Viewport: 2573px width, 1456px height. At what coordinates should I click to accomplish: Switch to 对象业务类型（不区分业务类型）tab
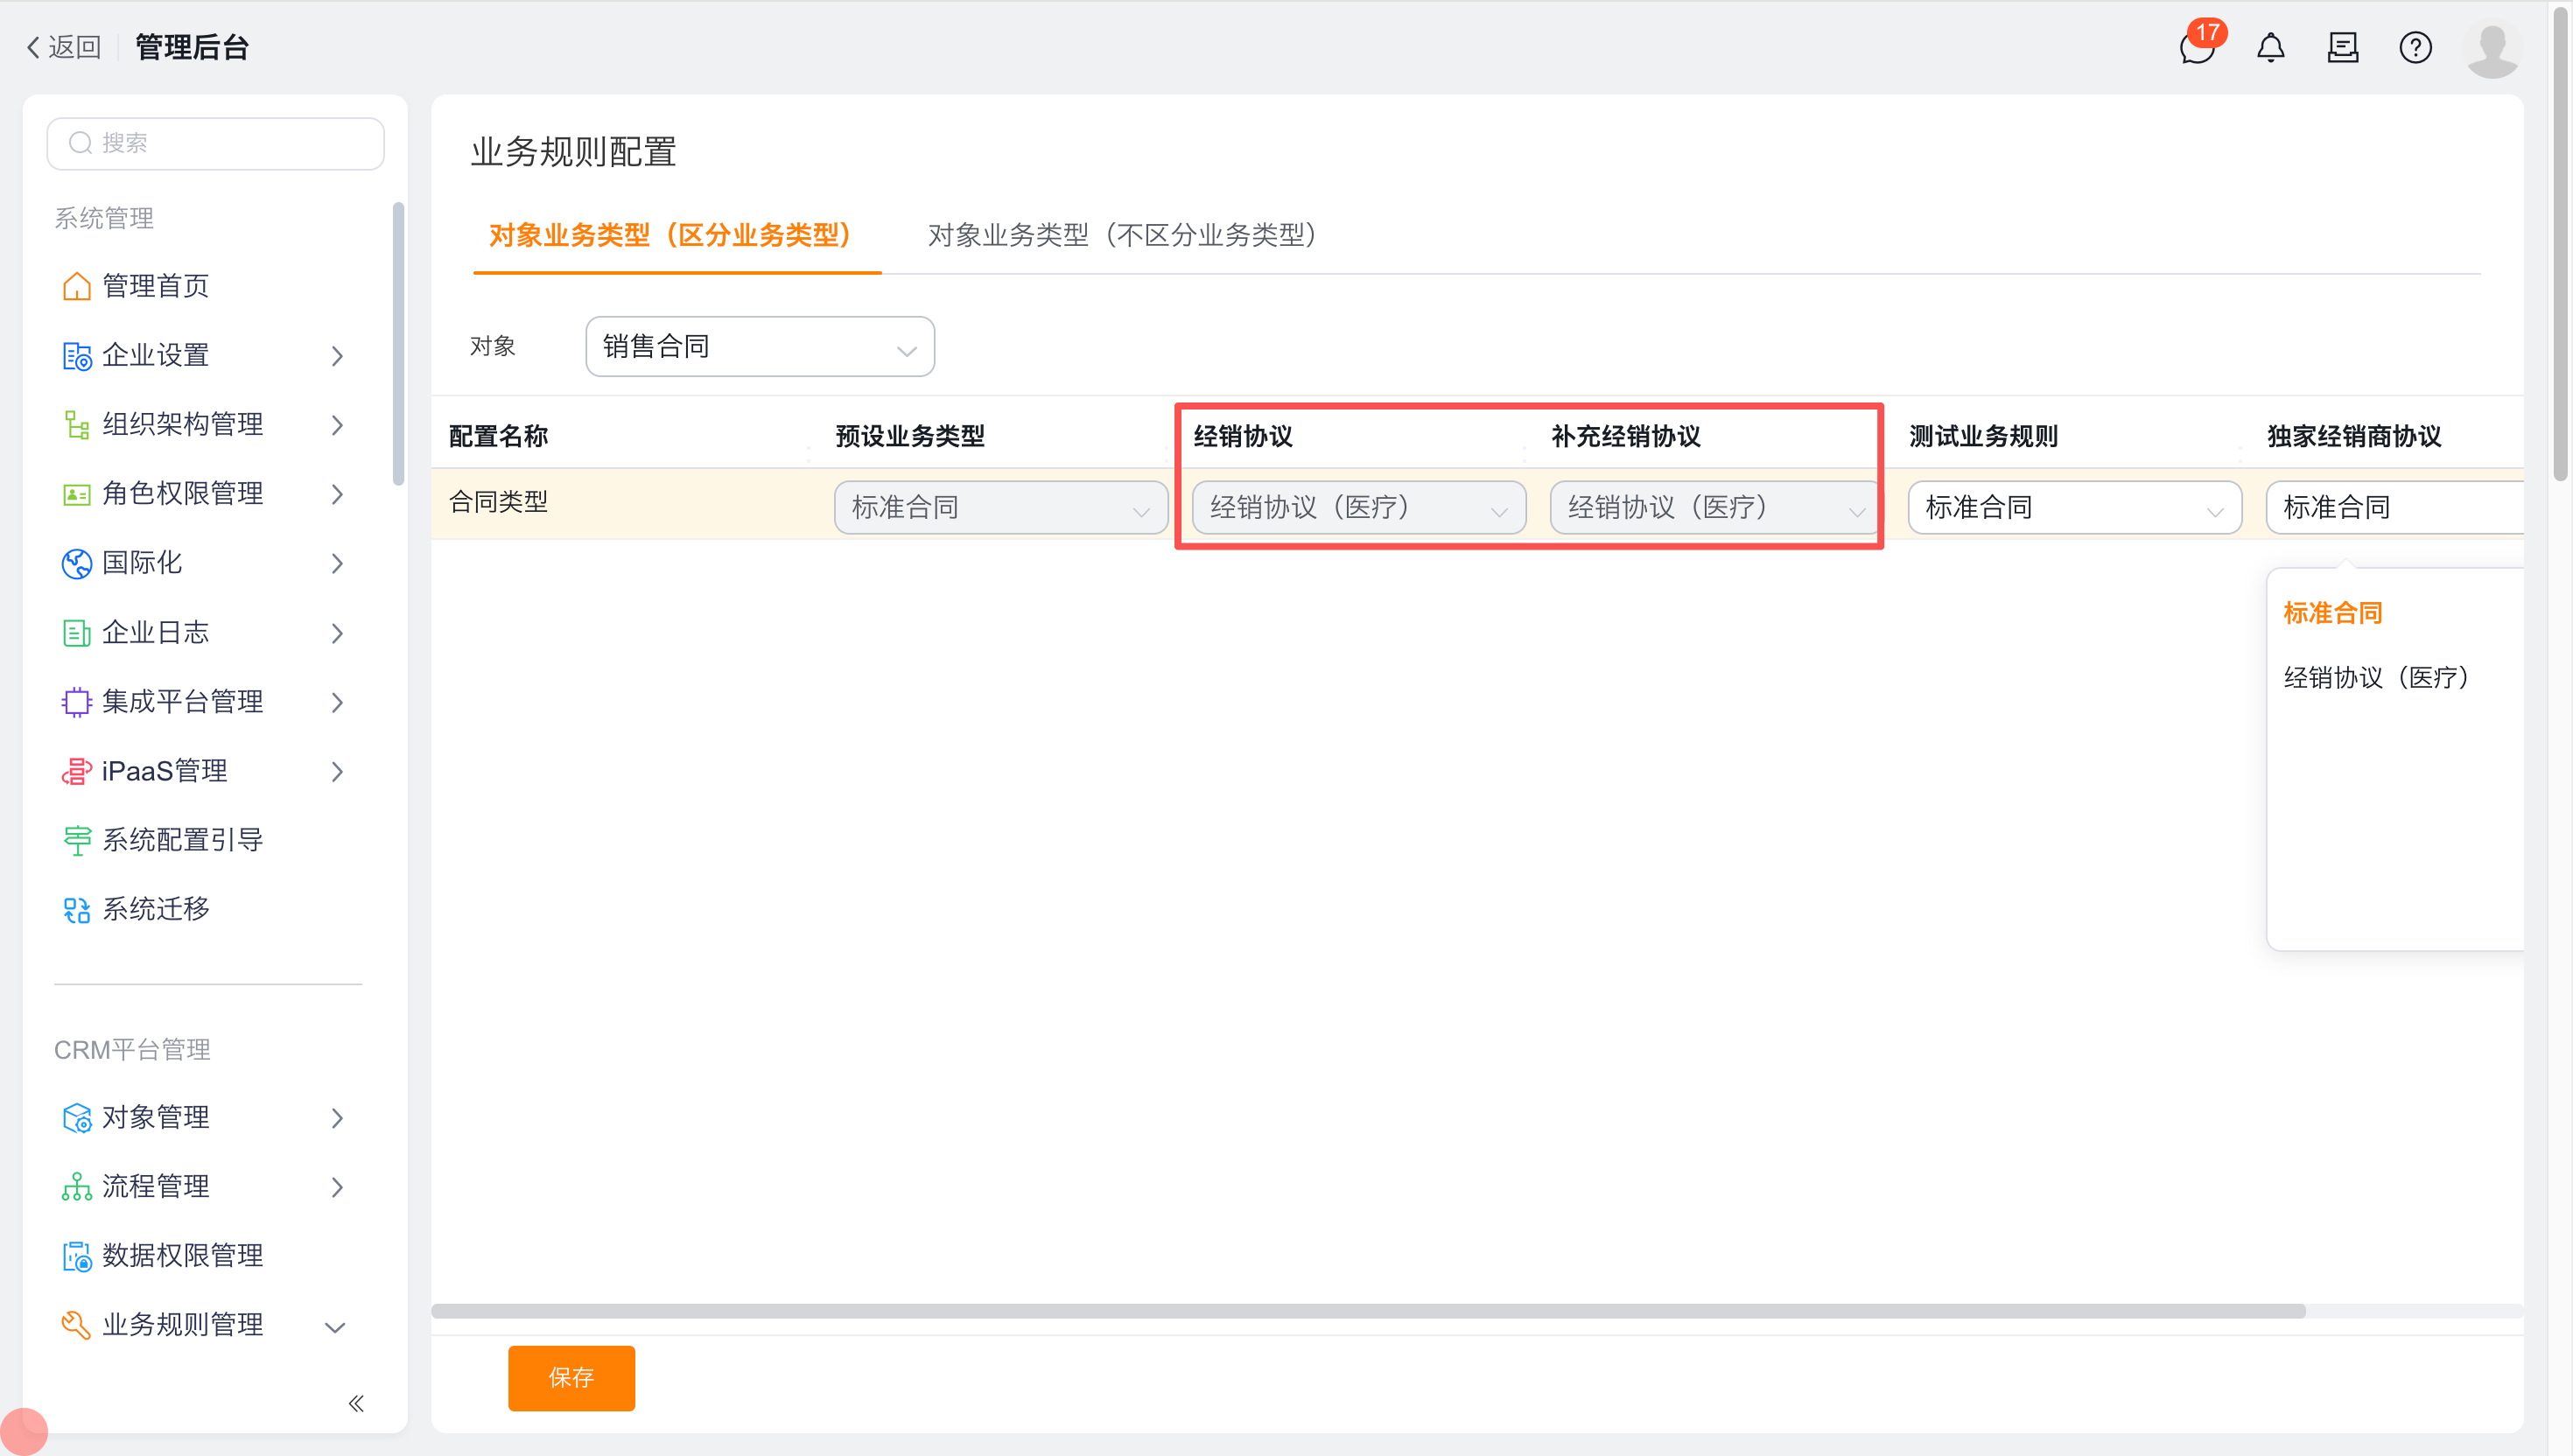click(1121, 235)
